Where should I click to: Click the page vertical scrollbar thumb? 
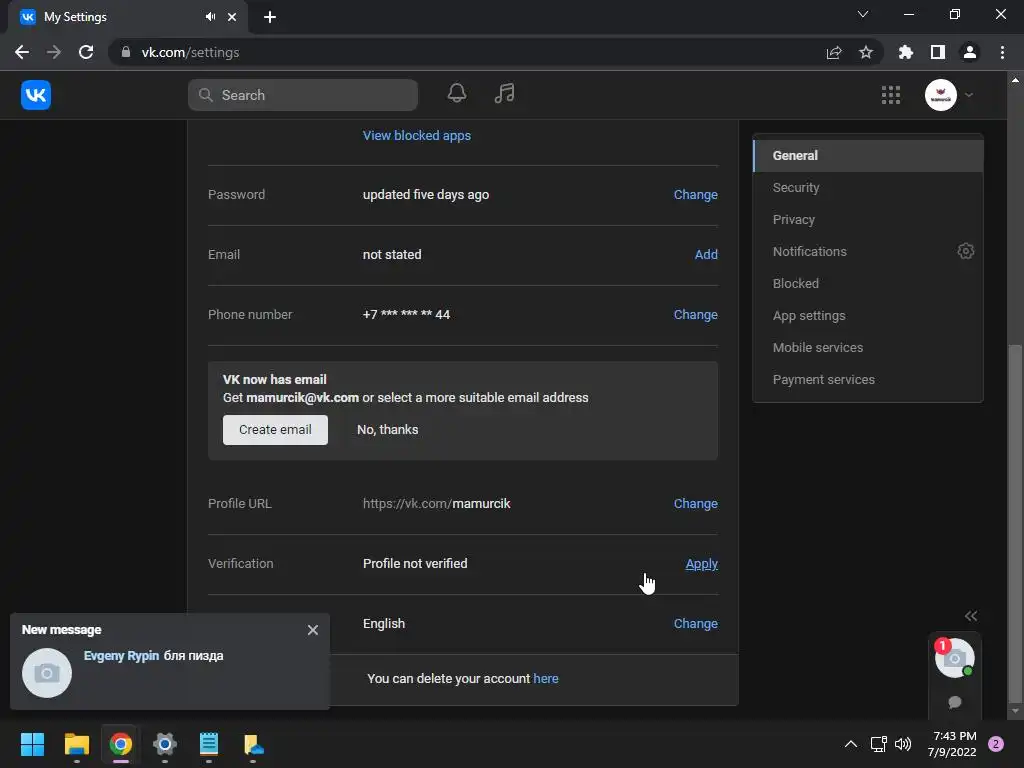(x=1015, y=522)
